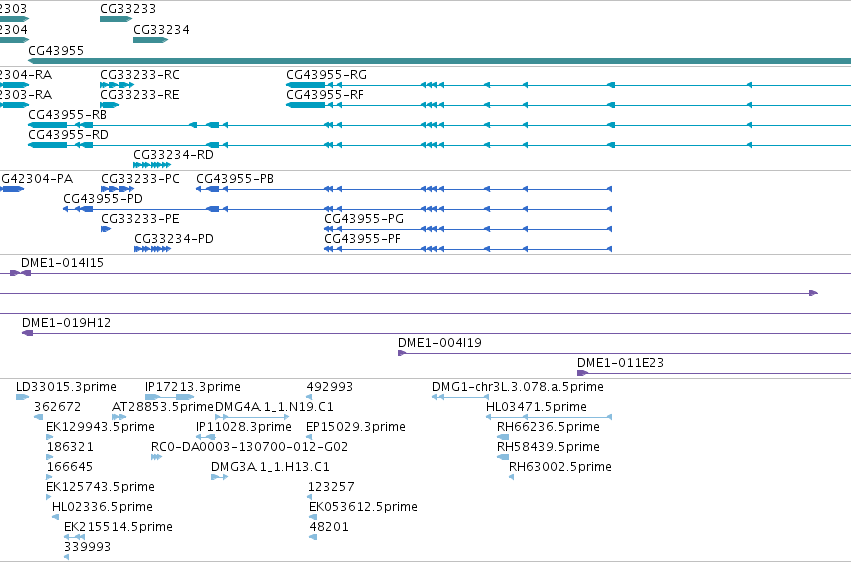Select feature 123257
Viewport: 851px width, 562px height.
pyautogui.click(x=331, y=488)
